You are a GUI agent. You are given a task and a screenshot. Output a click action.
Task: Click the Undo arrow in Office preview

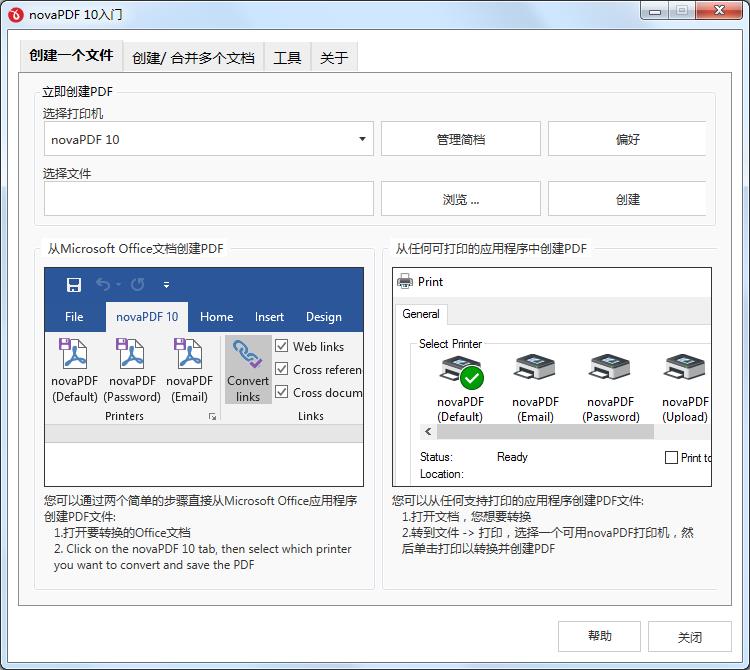tap(103, 285)
